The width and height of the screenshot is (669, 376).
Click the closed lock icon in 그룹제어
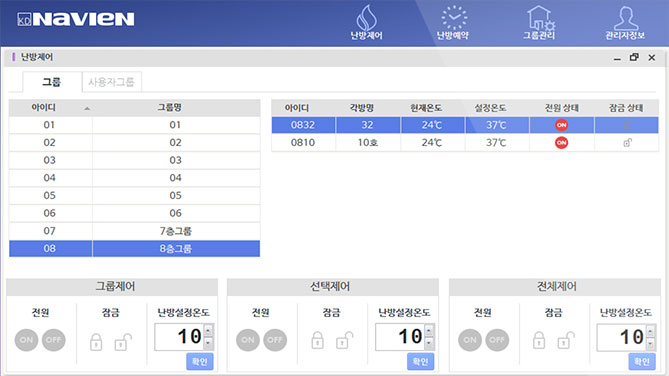click(96, 341)
